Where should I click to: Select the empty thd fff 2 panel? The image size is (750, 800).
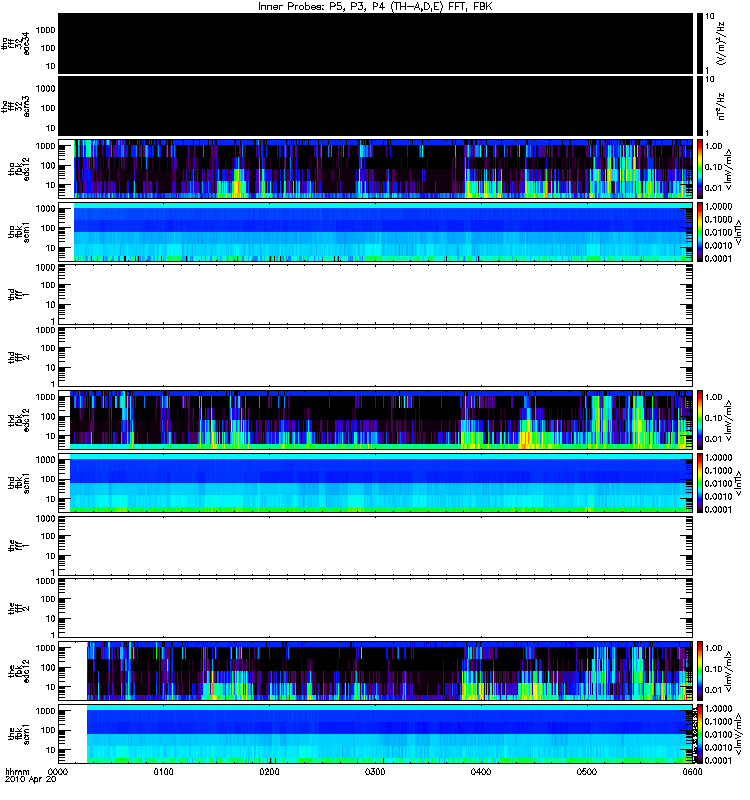point(376,357)
